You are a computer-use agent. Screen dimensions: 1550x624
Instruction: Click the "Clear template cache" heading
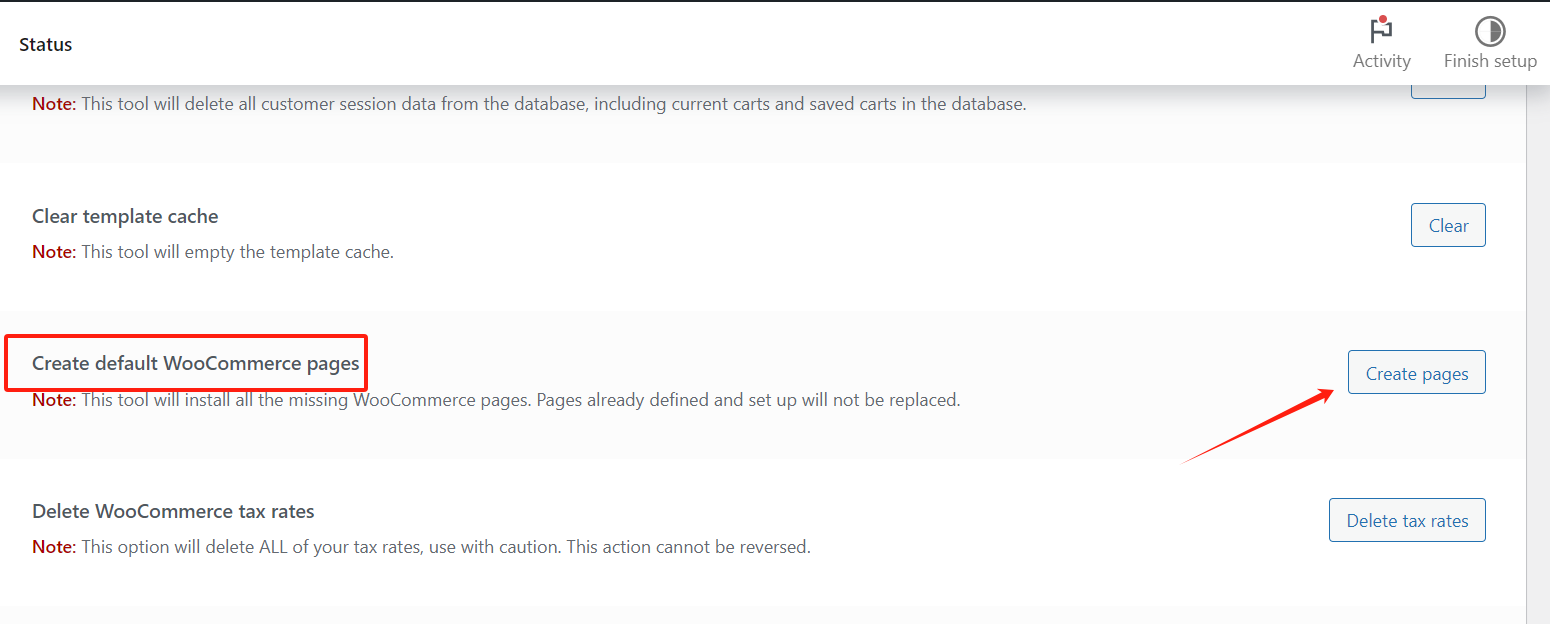coord(125,216)
